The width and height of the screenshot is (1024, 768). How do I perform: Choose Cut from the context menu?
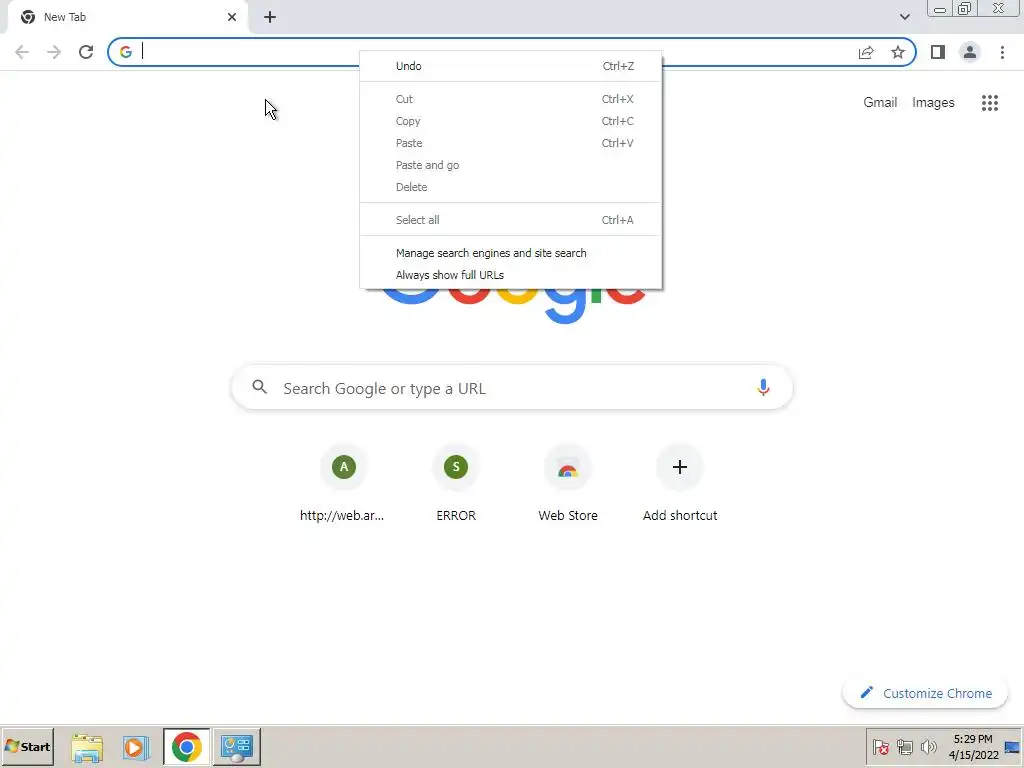point(511,99)
